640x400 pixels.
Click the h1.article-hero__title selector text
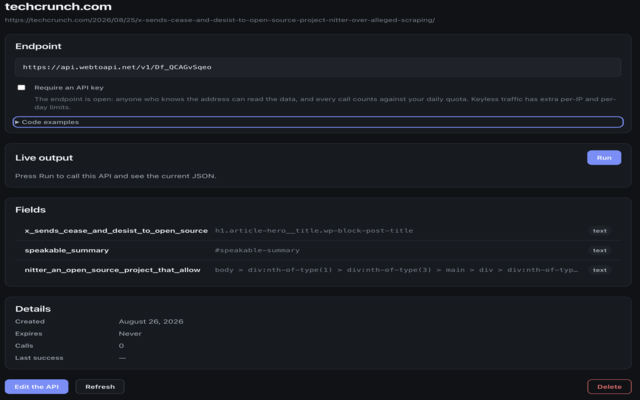(x=314, y=231)
